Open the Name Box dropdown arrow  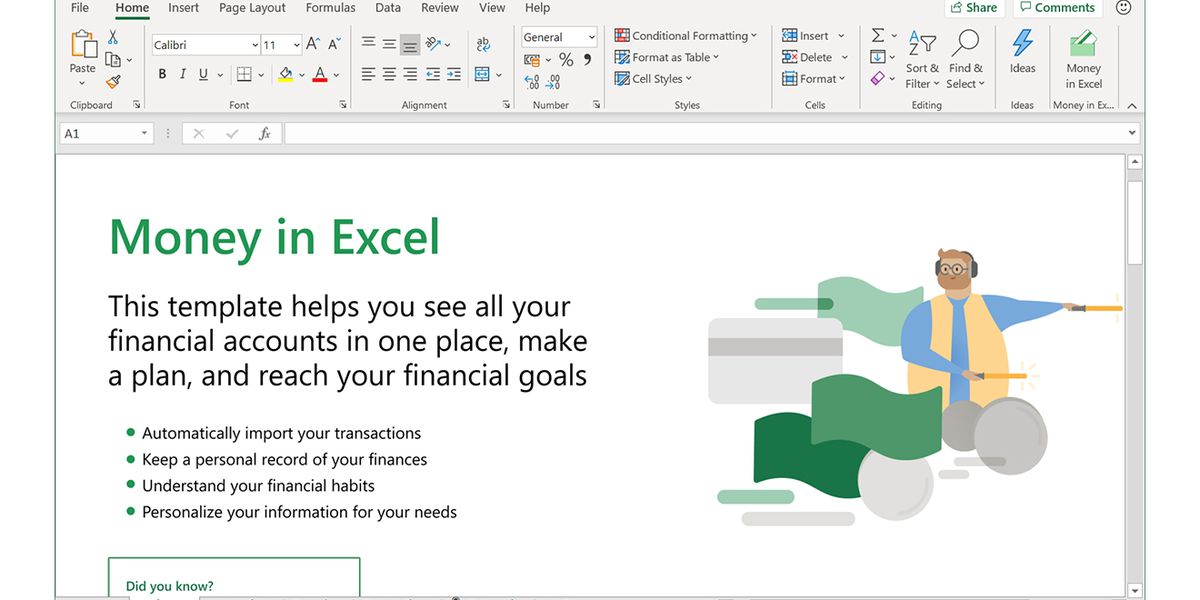tap(144, 133)
